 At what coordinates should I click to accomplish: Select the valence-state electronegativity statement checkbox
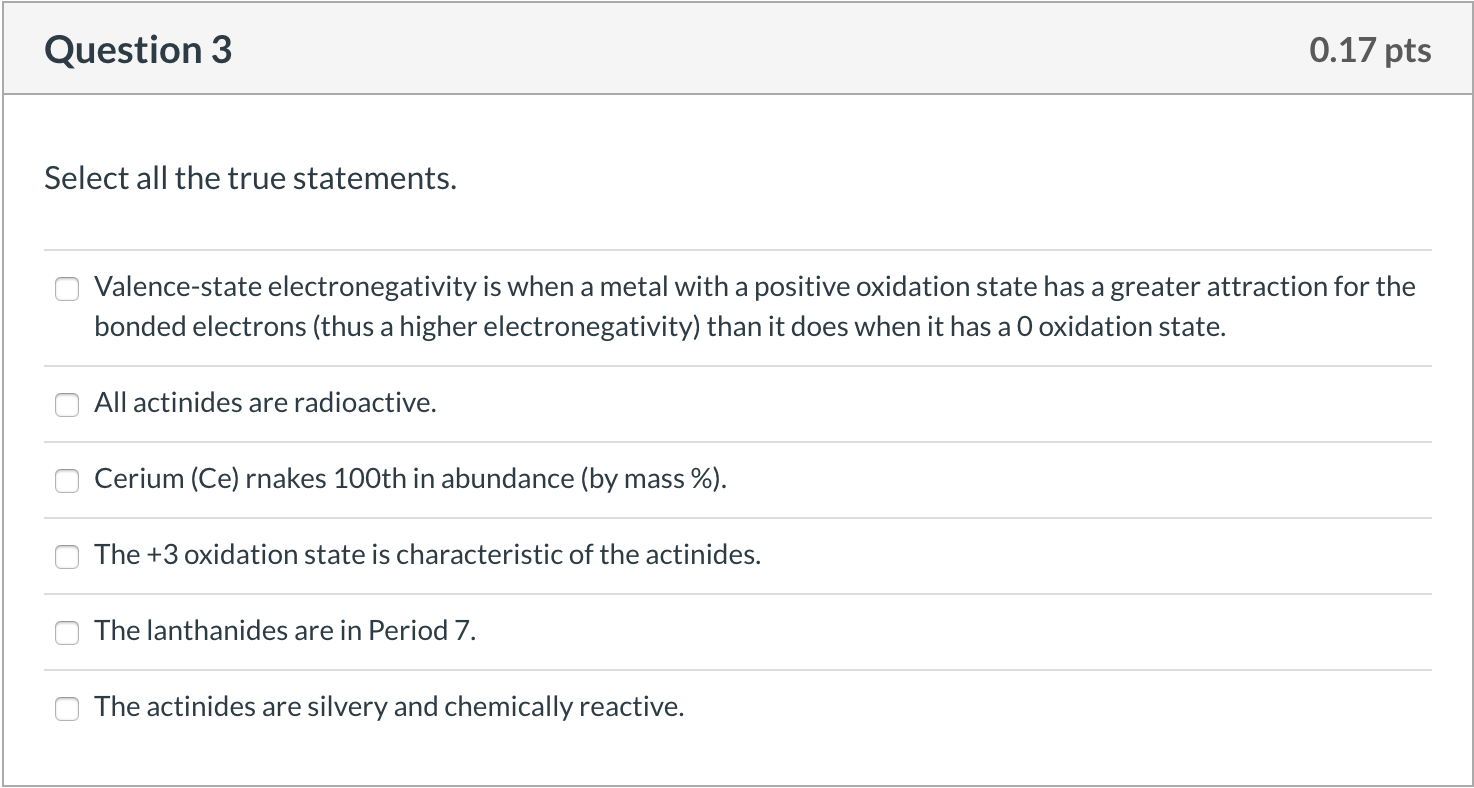pyautogui.click(x=67, y=289)
